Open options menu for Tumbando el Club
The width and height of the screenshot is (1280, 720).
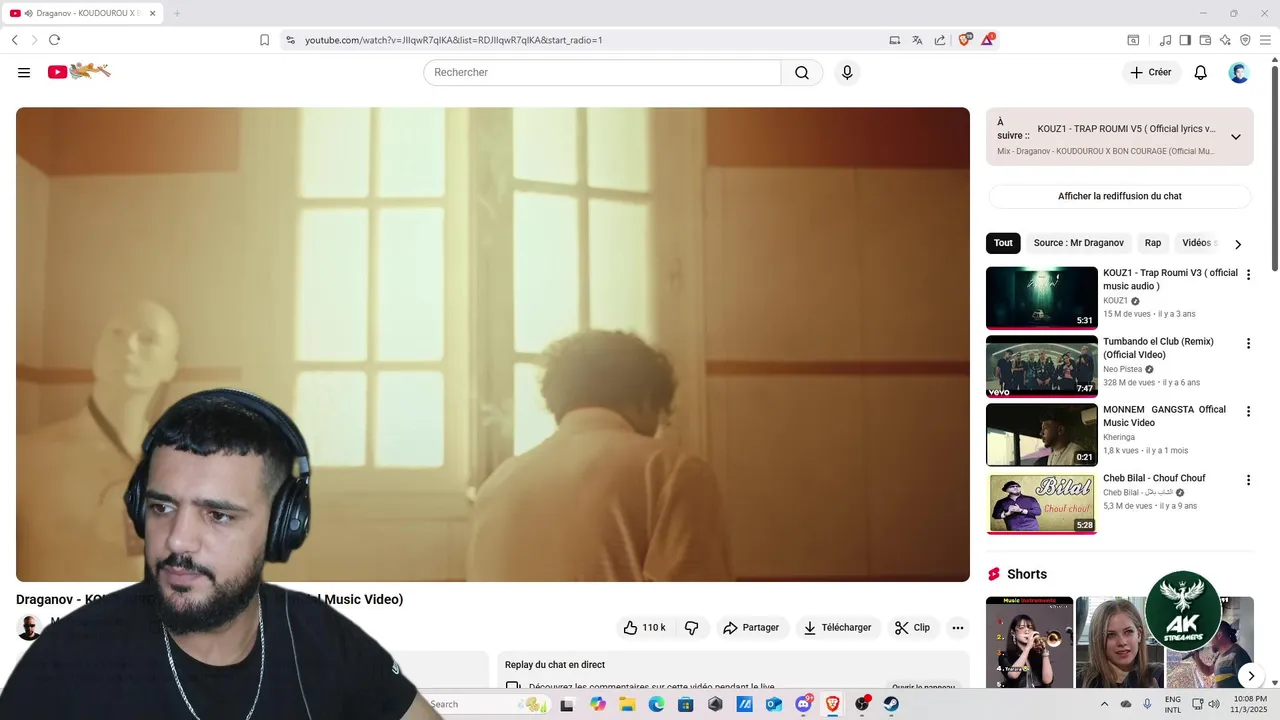click(x=1248, y=344)
